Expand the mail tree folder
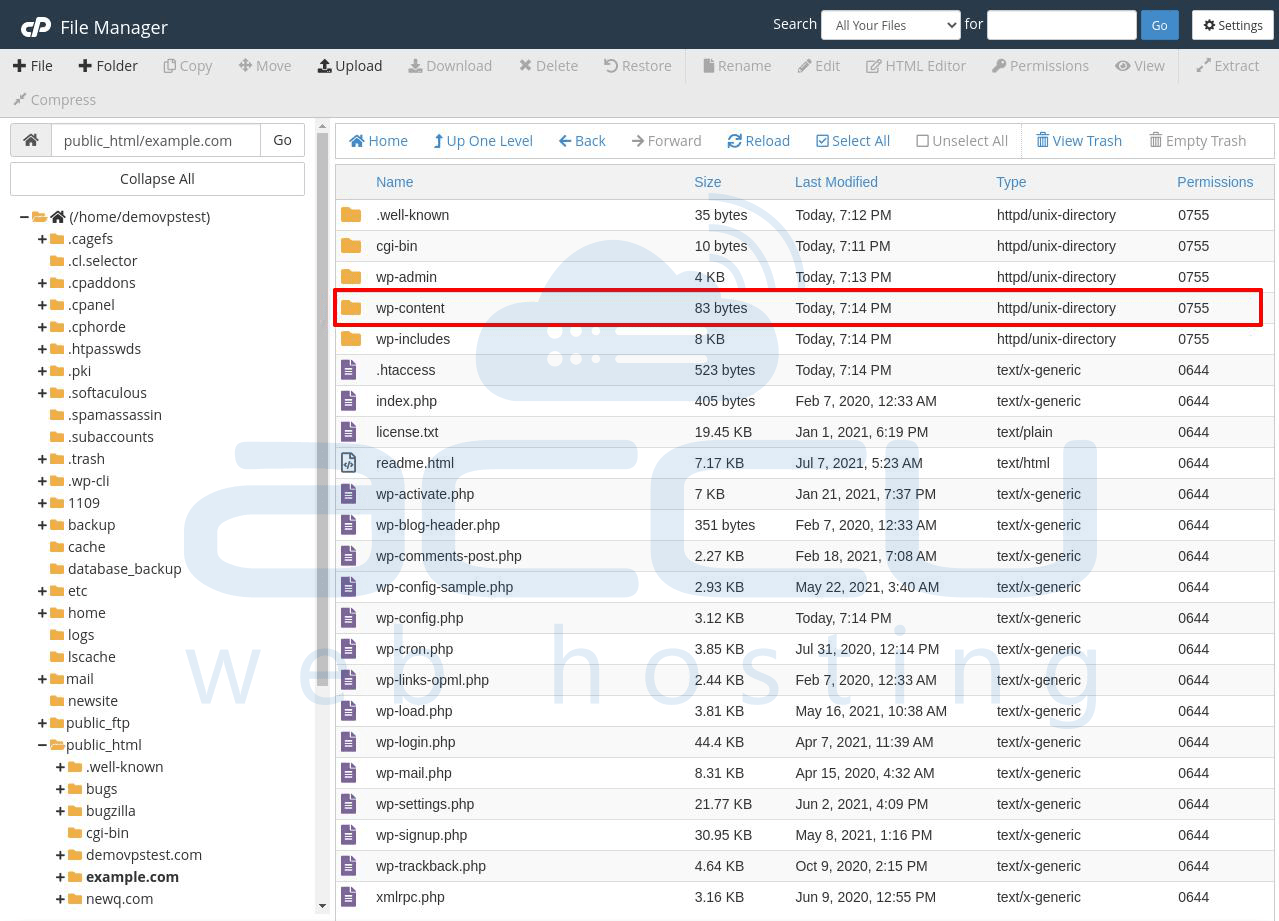1279x921 pixels. pyautogui.click(x=42, y=679)
